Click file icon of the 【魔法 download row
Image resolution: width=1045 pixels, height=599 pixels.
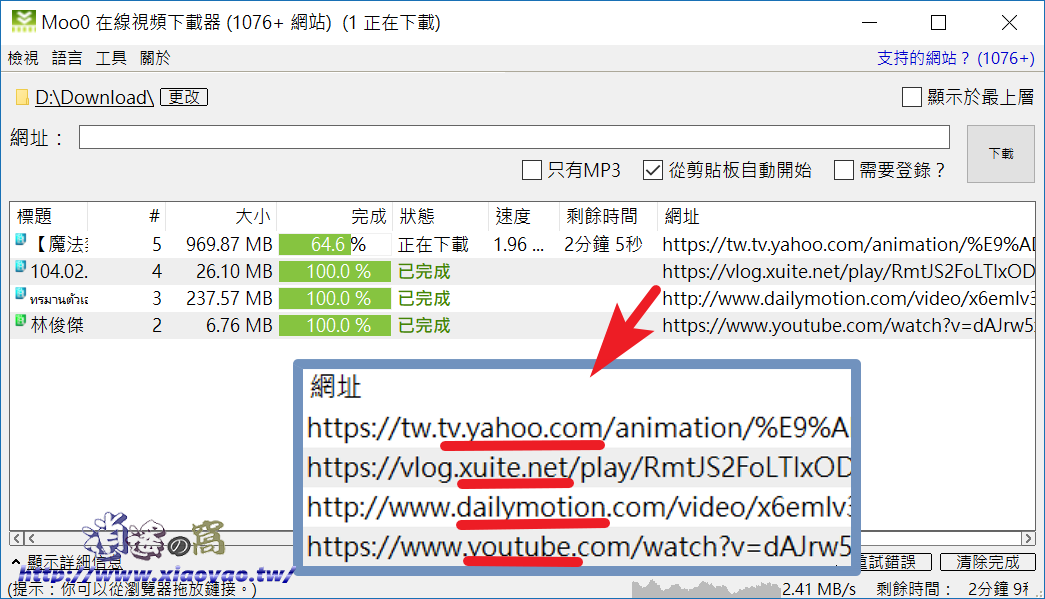[21, 239]
